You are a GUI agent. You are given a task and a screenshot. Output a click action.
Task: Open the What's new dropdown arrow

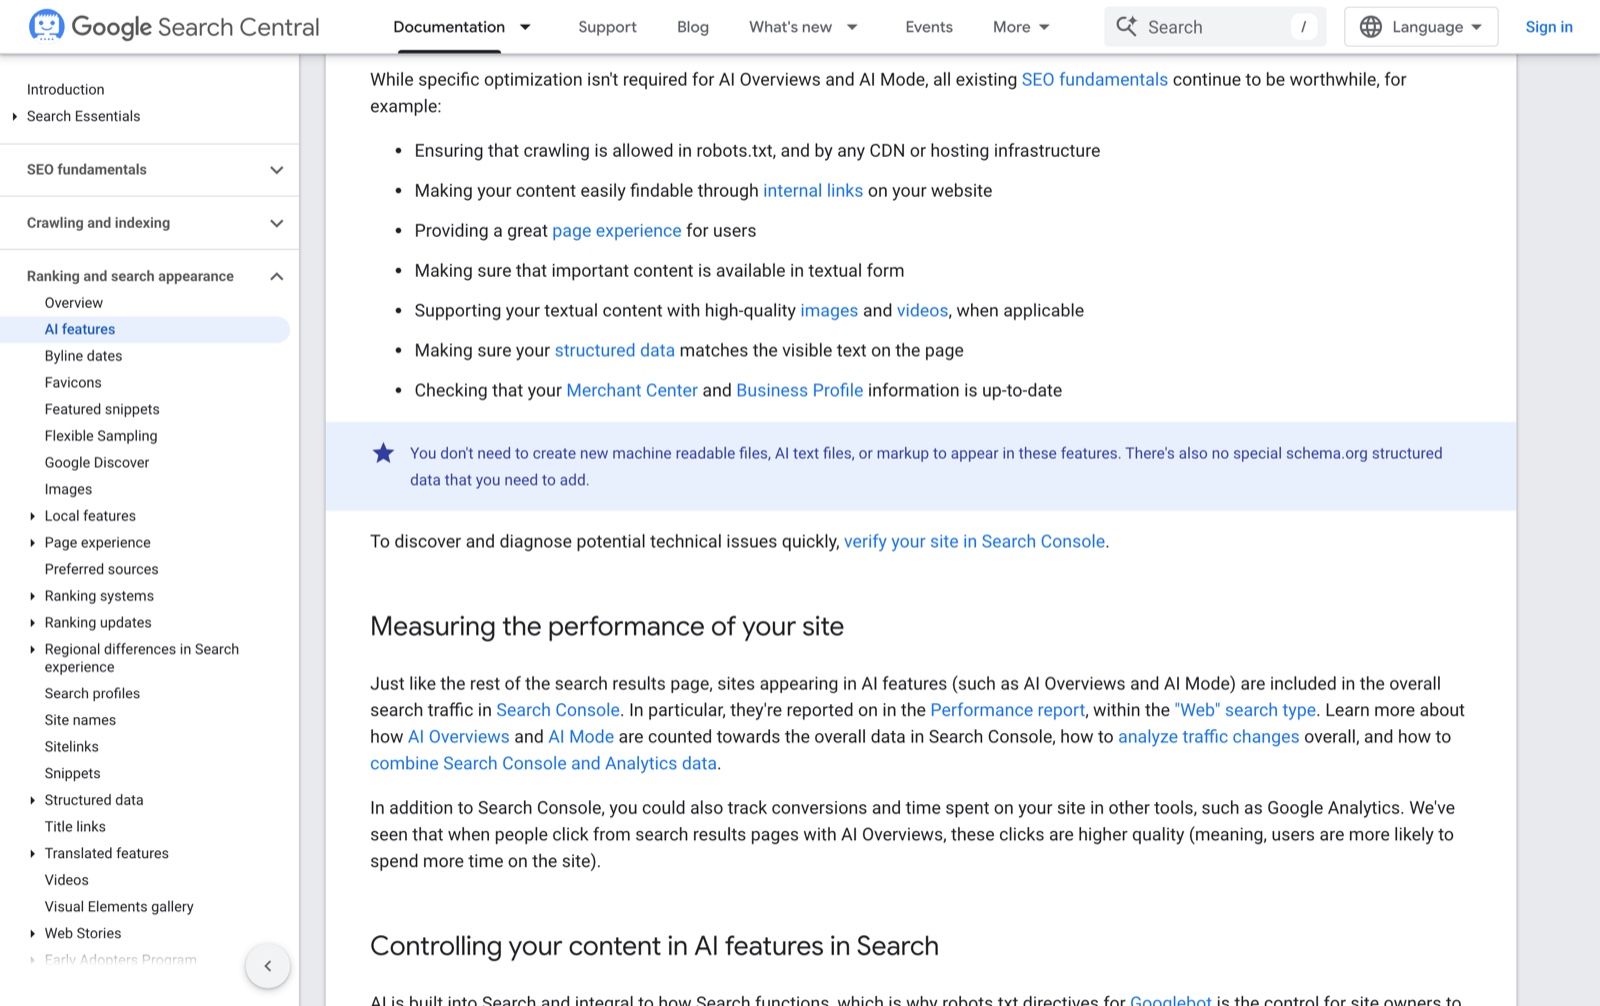(x=852, y=27)
